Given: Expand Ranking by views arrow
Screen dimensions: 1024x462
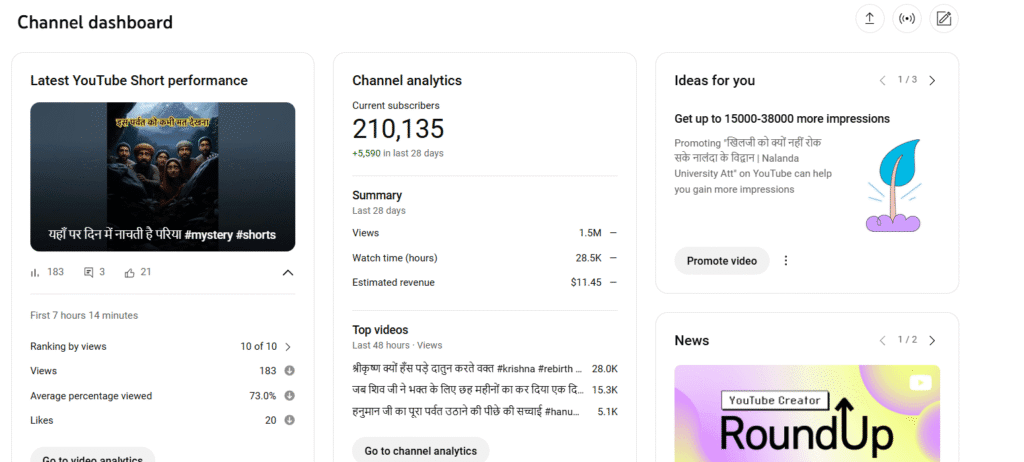Looking at the screenshot, I should [288, 347].
